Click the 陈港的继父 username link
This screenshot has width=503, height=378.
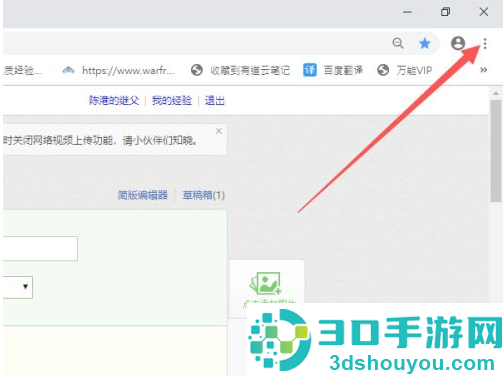(x=114, y=100)
